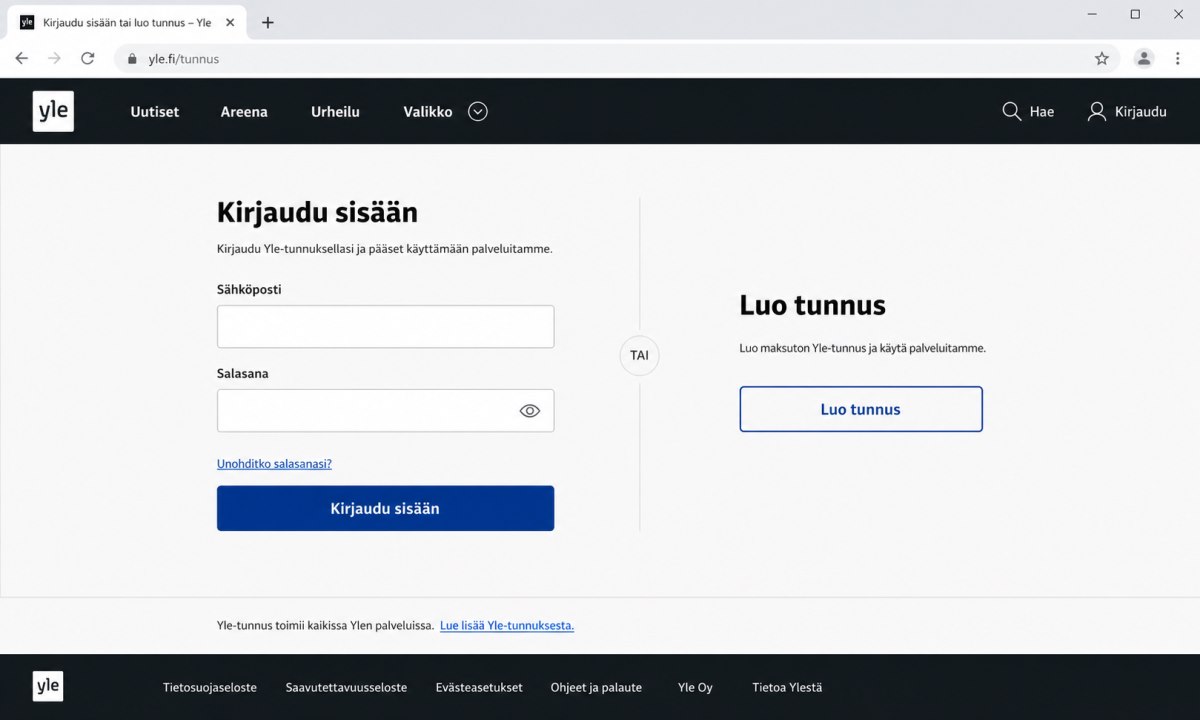Click the Kirjaudu user profile icon
This screenshot has height=720, width=1200.
1097,111
